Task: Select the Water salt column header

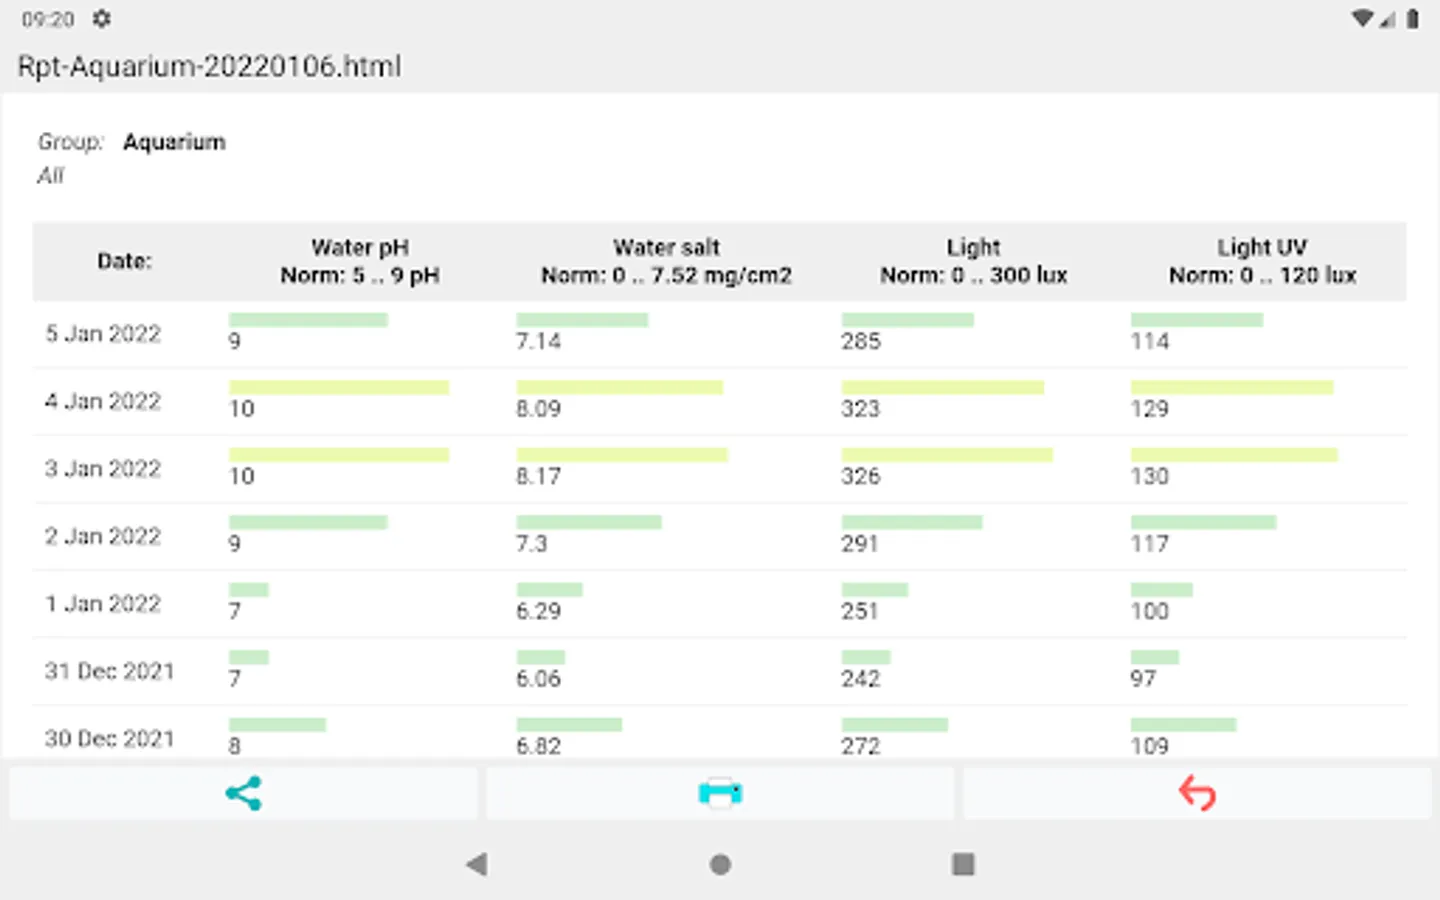Action: (666, 261)
